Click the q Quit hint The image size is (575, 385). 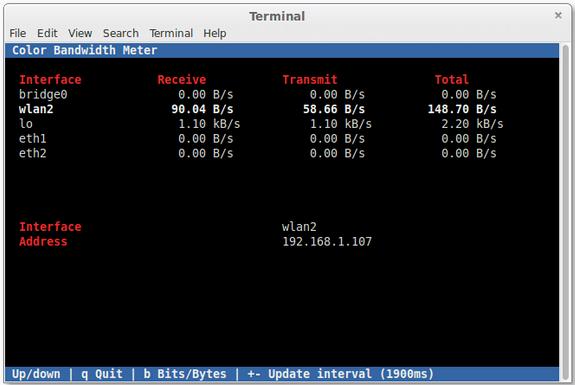pyautogui.click(x=102, y=374)
